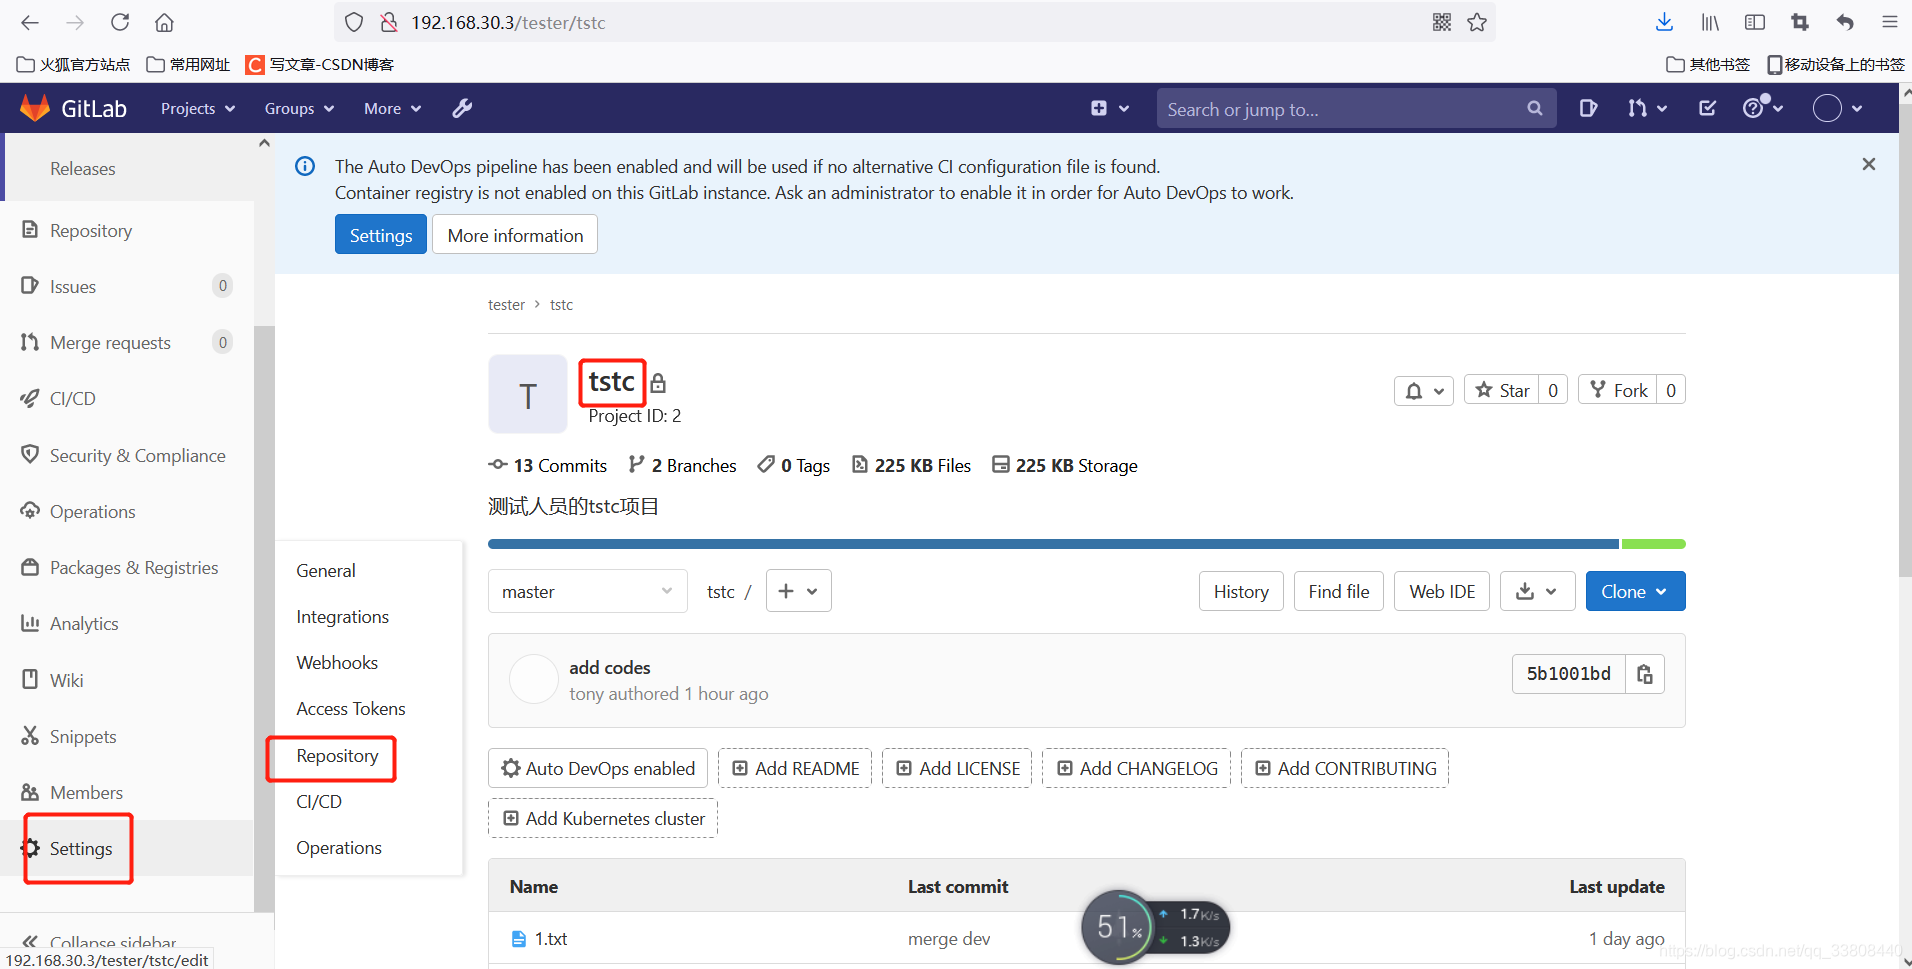Select Access Tokens in the Settings flyout

(x=351, y=709)
